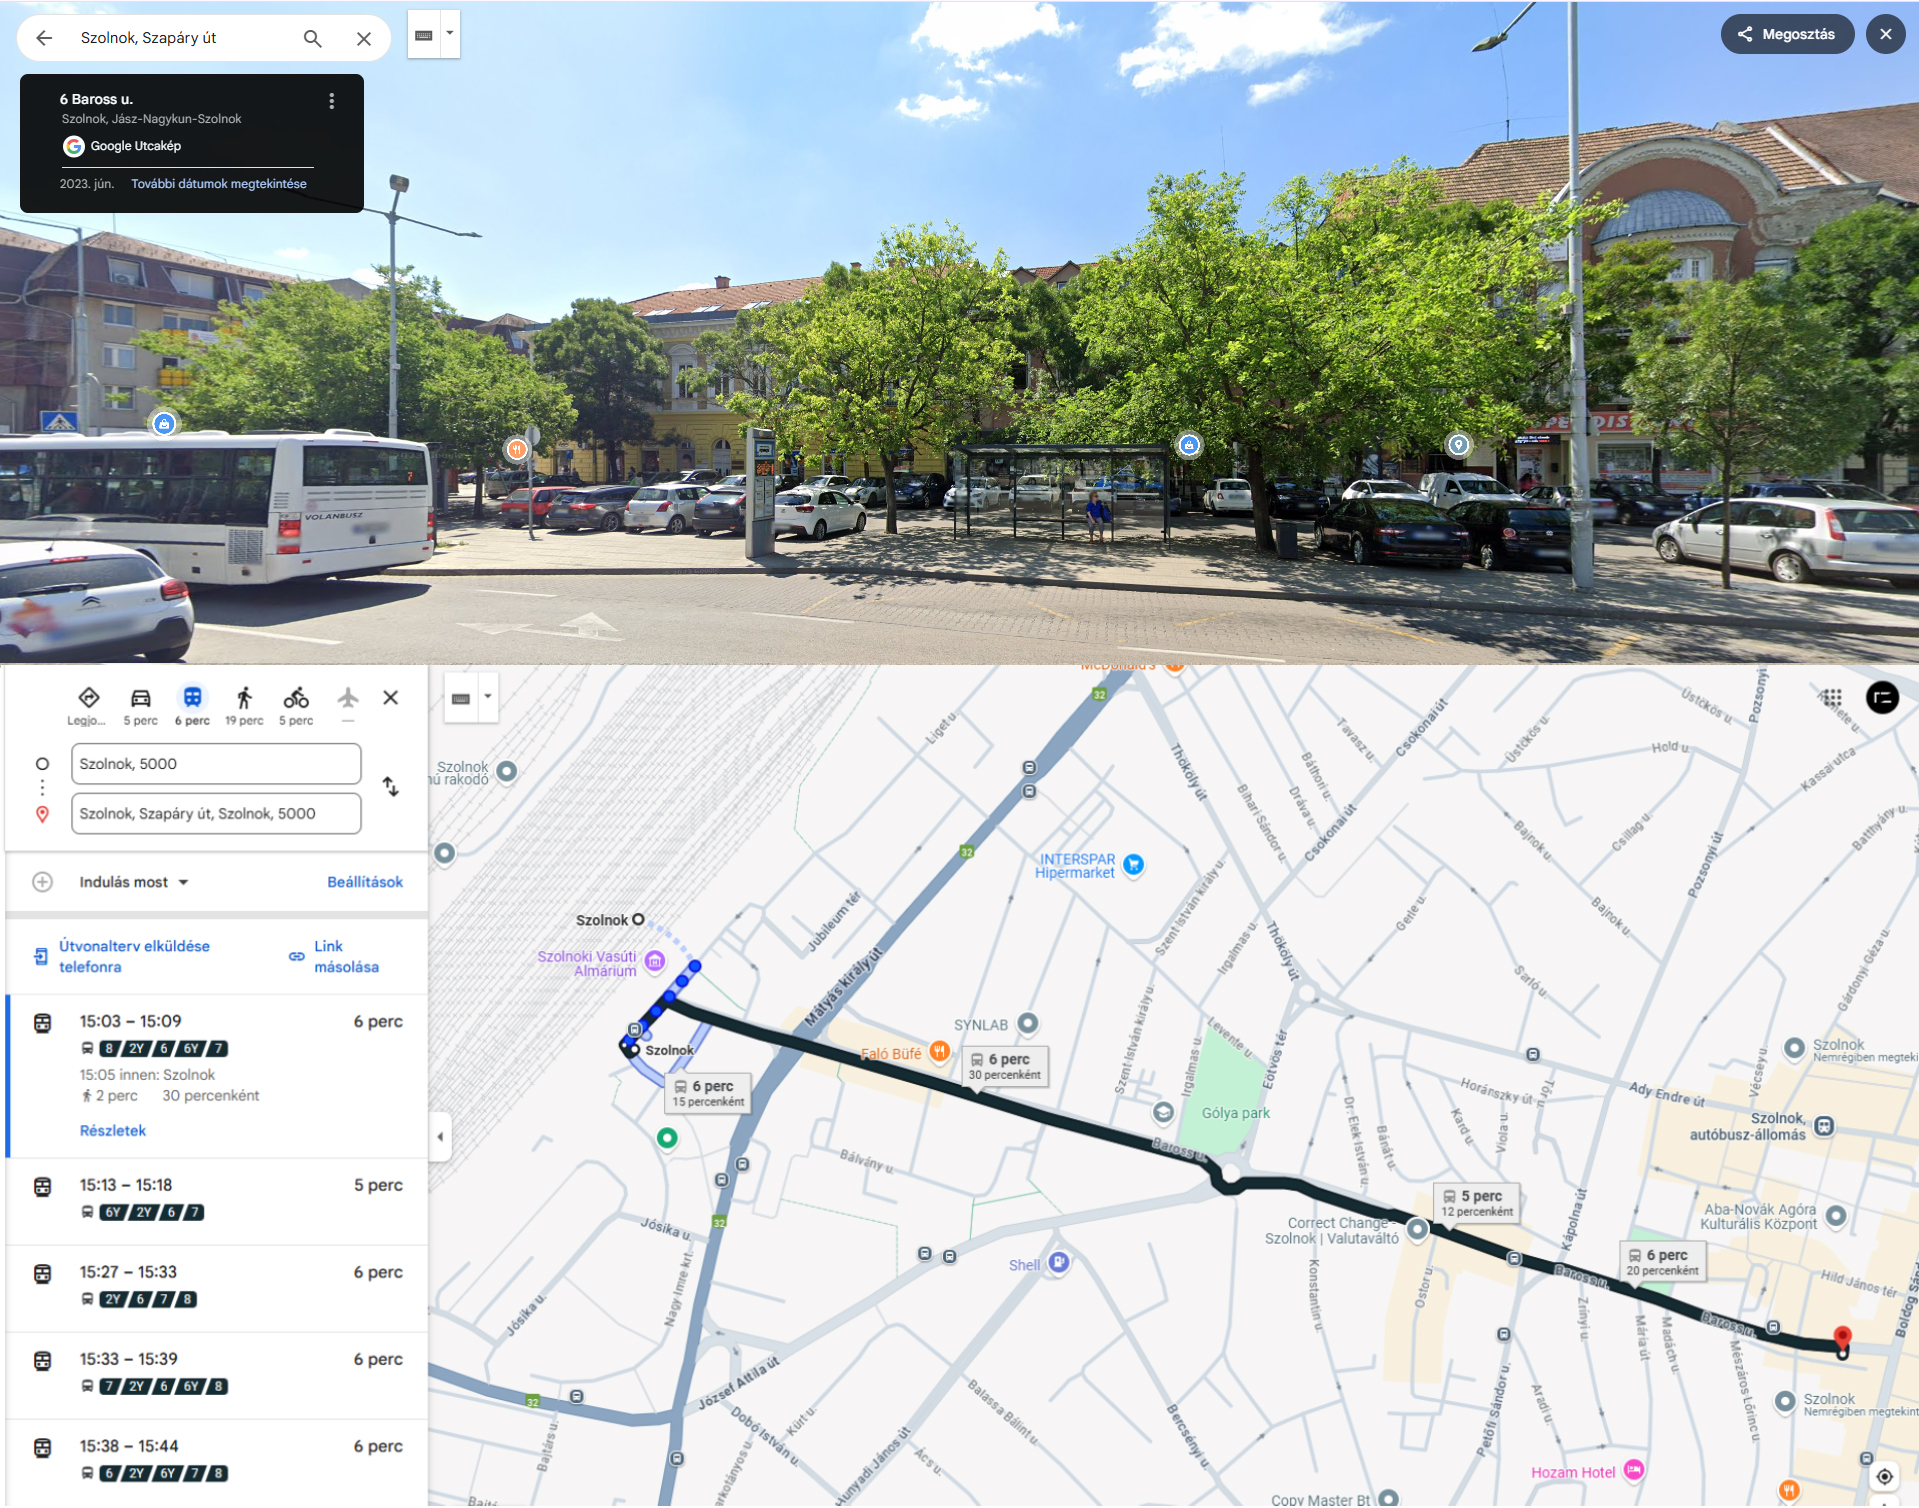The height and width of the screenshot is (1508, 1919).
Task: Open the Indulás most departure dropdown
Action: pyautogui.click(x=134, y=882)
